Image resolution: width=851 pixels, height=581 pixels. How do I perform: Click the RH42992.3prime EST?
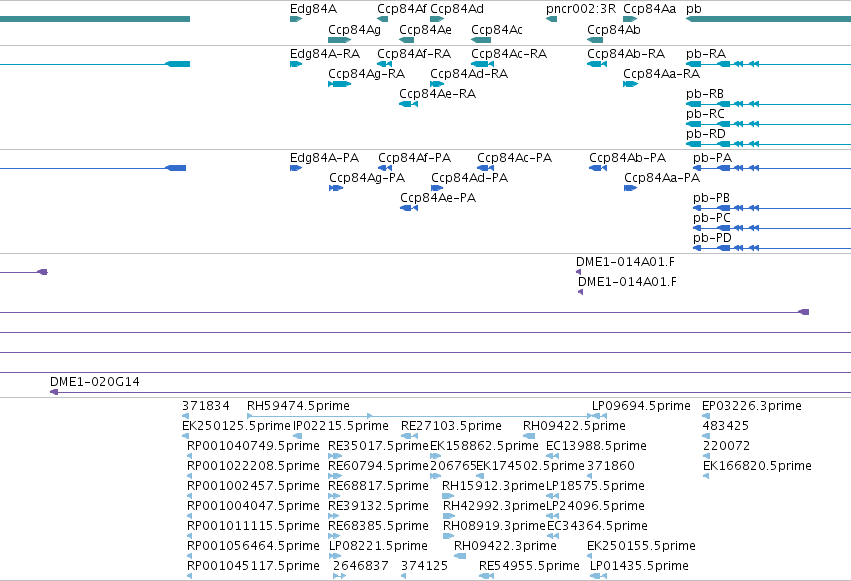pyautogui.click(x=449, y=516)
